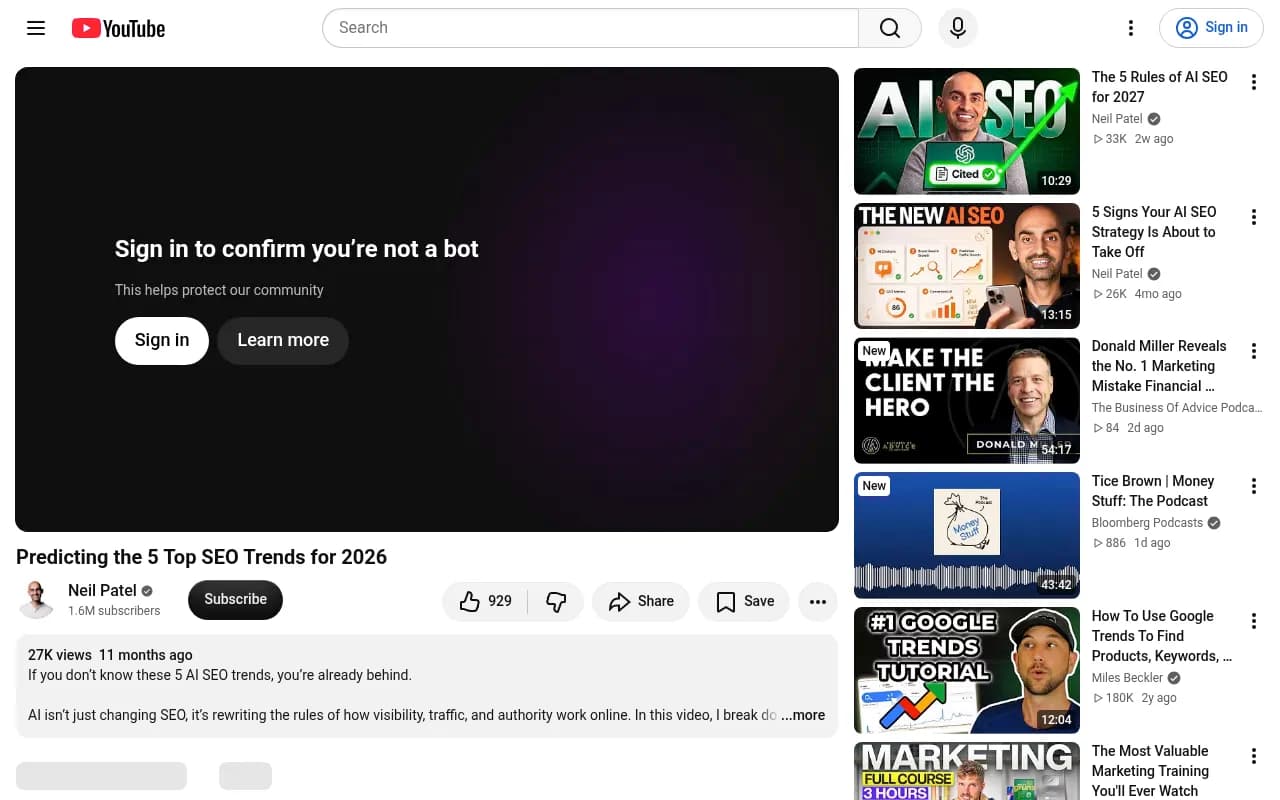The image size is (1280, 800).
Task: Open options for Most Valuable Marketing Training
Action: (x=1253, y=756)
